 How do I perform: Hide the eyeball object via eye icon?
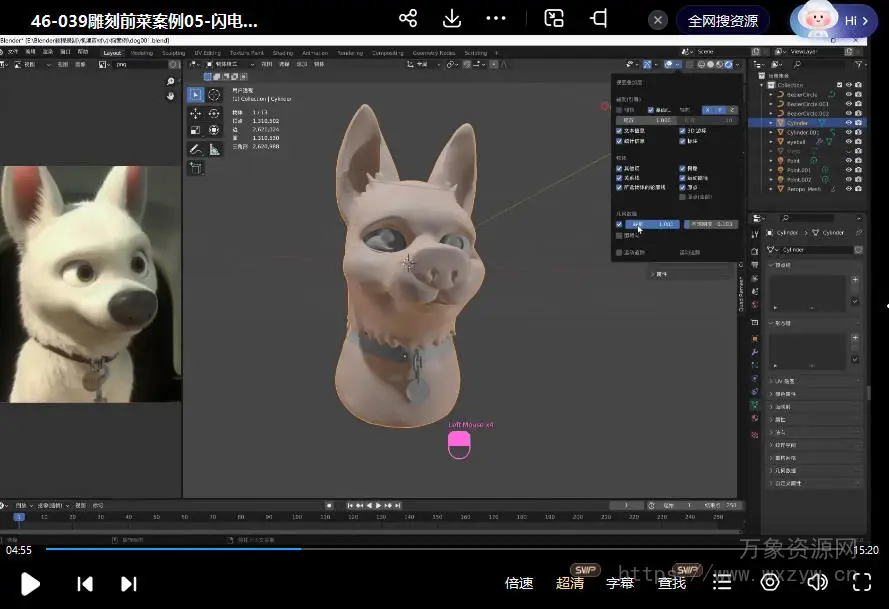pos(849,141)
